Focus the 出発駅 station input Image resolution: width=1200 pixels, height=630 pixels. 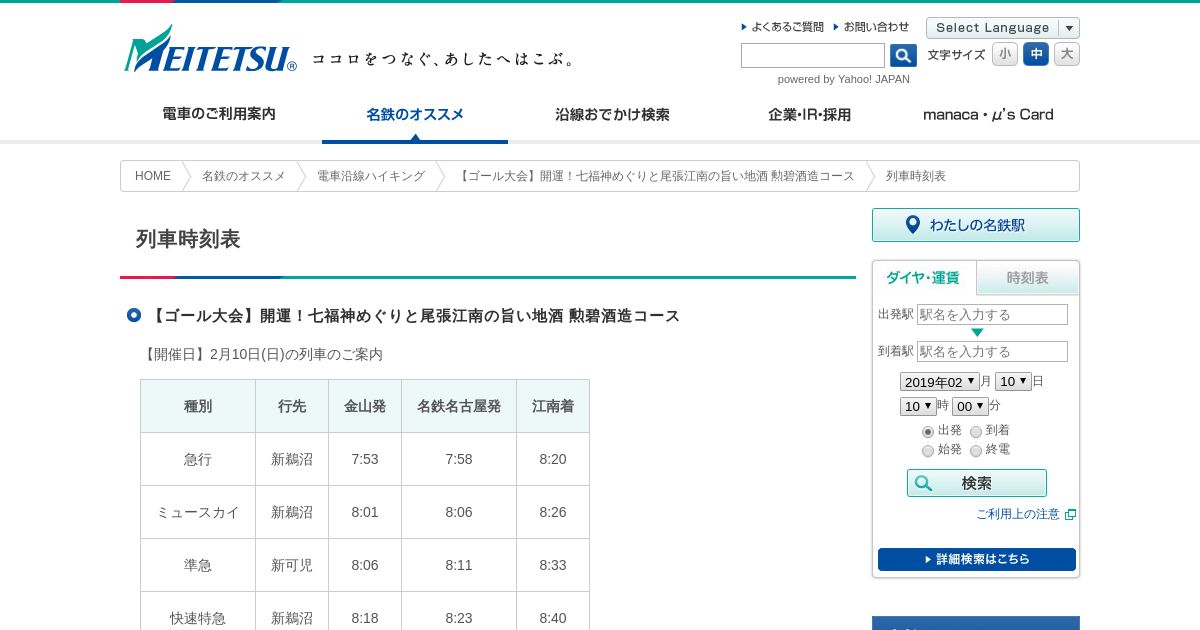pos(992,314)
